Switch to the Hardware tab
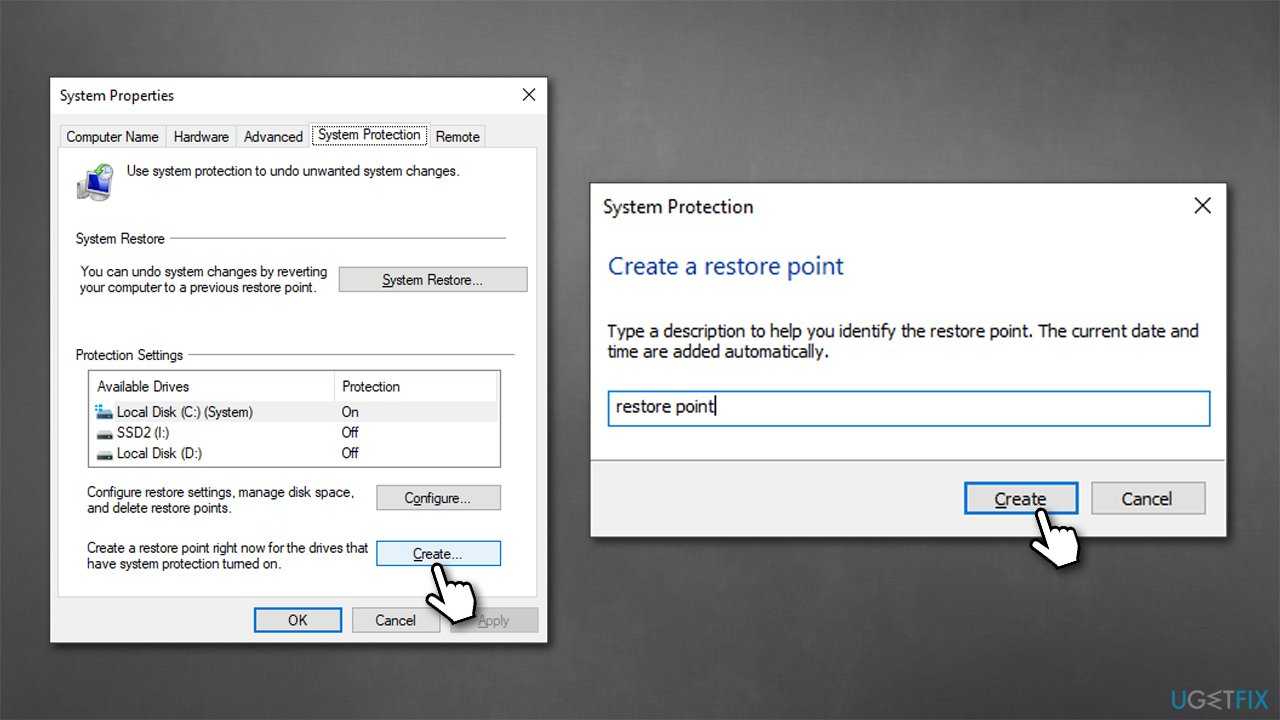 [x=201, y=137]
